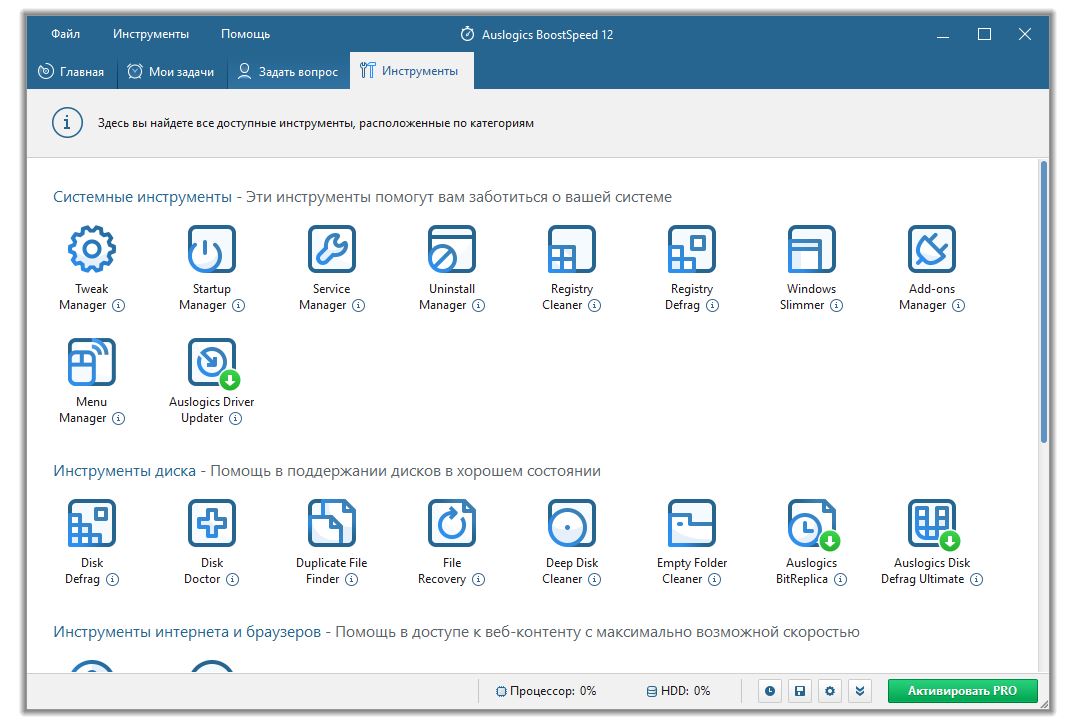Show info for Service Manager
Image resolution: width=1072 pixels, height=724 pixels.
tap(358, 306)
